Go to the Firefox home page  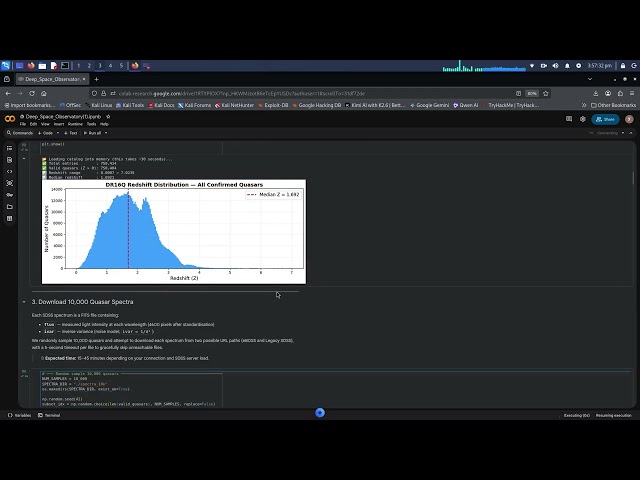point(44,93)
